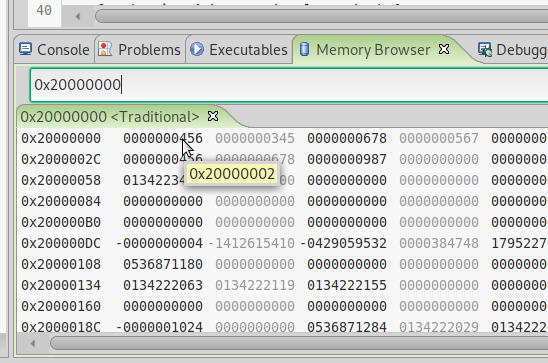Select the Memory Browser tab
Viewport: 548px width, 363px height.
pyautogui.click(x=373, y=50)
